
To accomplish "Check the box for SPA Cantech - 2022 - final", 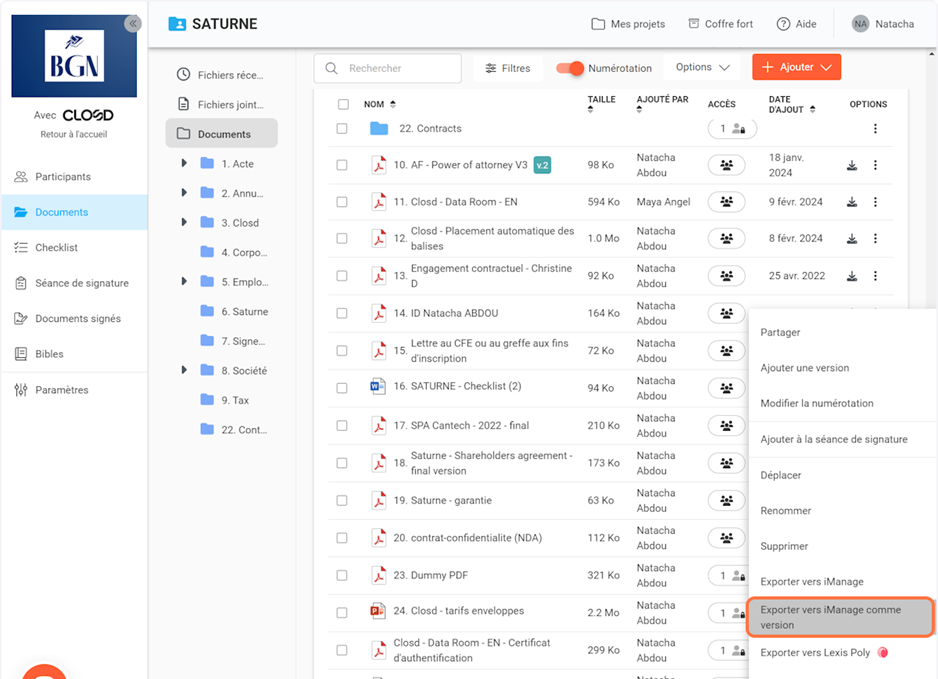I will (x=342, y=426).
